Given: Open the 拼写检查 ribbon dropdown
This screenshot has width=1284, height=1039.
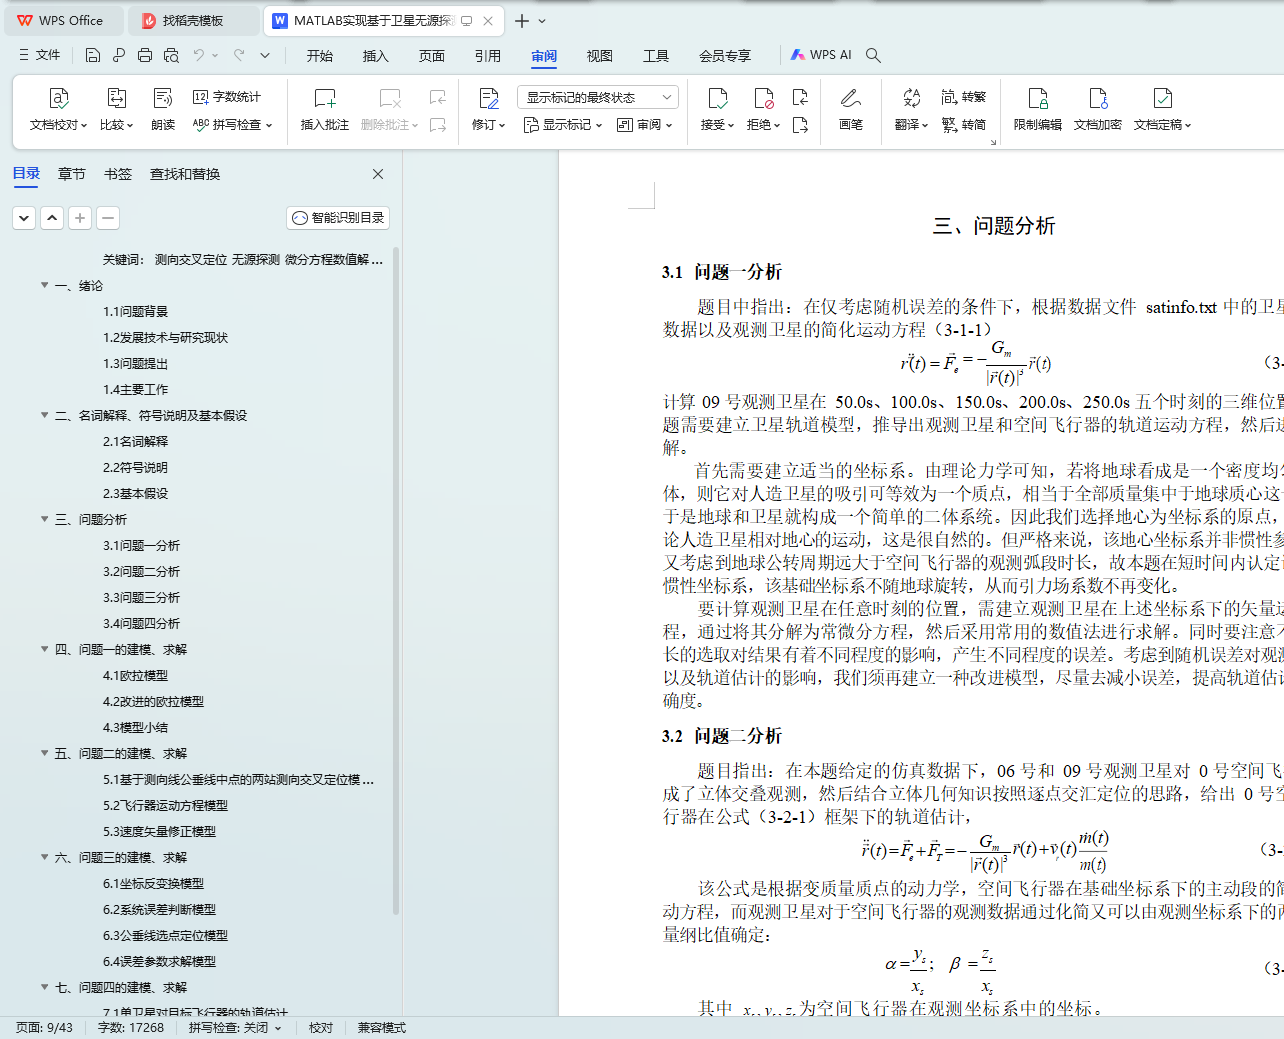Looking at the screenshot, I should click(232, 125).
